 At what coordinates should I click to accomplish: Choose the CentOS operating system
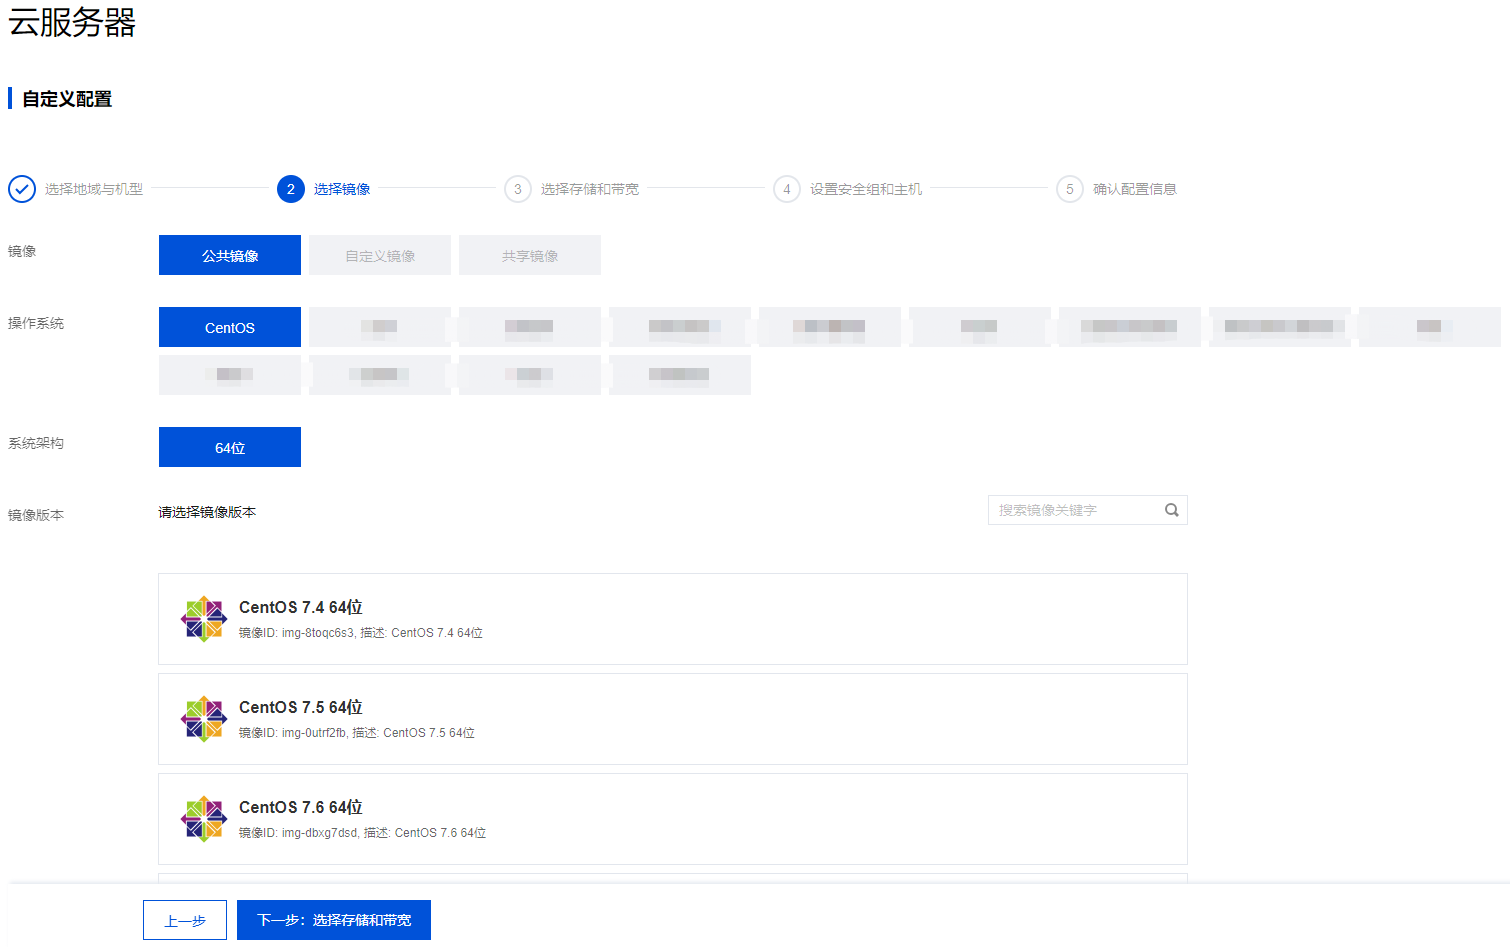[230, 327]
